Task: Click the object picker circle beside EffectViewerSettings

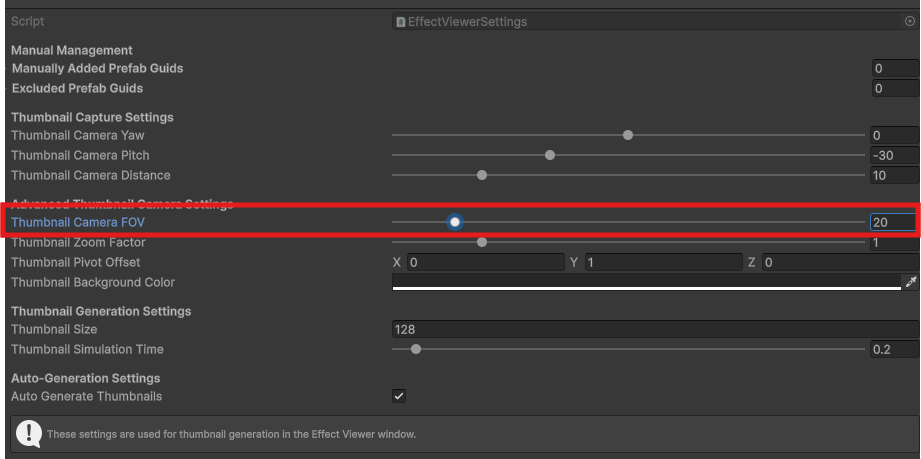Action: click(x=909, y=21)
